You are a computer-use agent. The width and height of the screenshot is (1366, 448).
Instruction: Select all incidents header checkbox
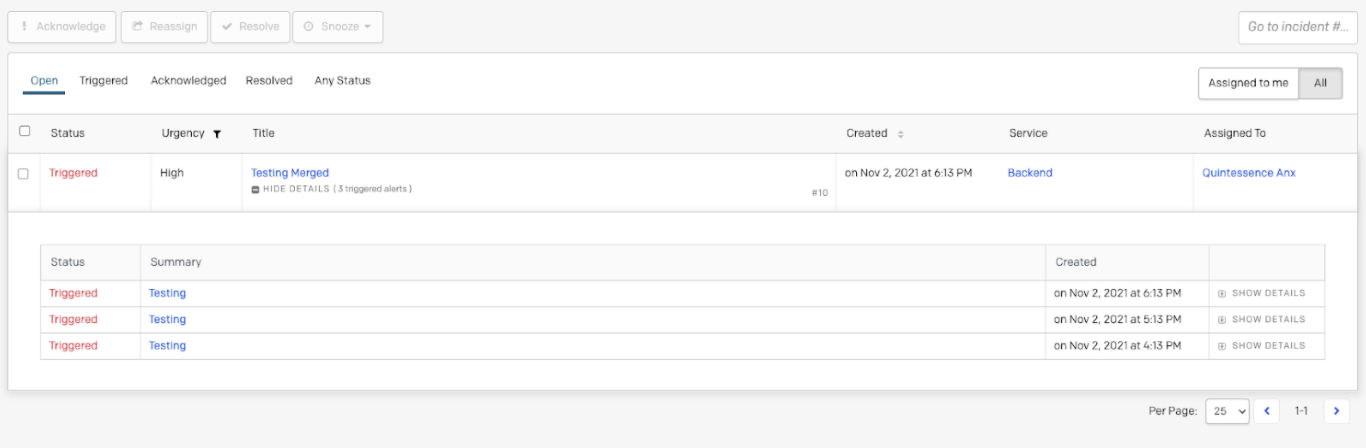pos(25,131)
